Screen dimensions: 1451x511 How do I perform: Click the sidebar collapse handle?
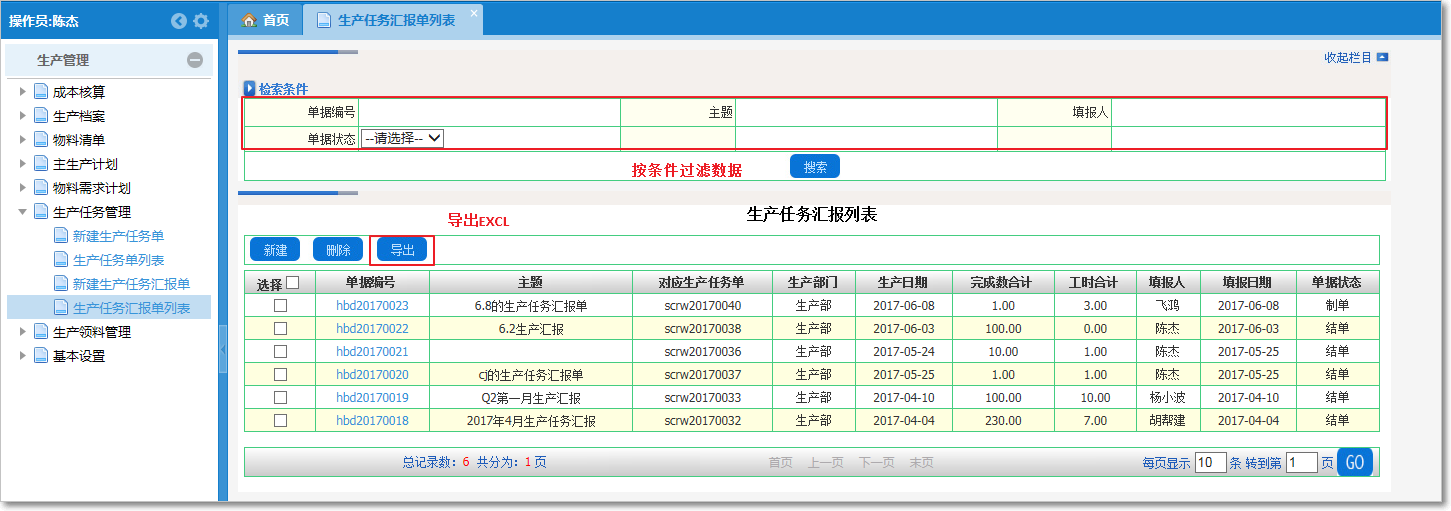tap(222, 347)
